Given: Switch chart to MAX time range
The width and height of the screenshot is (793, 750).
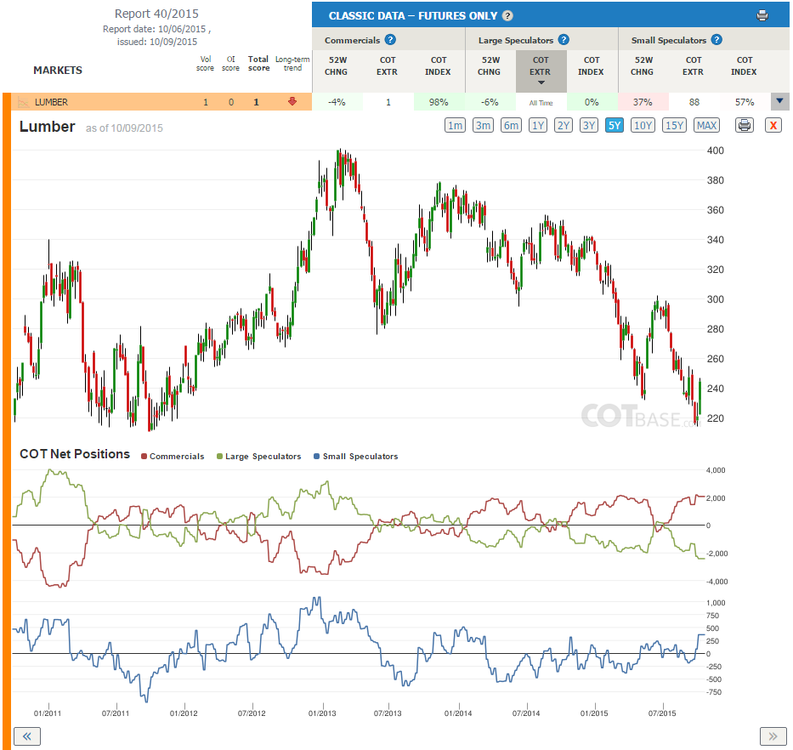Looking at the screenshot, I should point(707,125).
